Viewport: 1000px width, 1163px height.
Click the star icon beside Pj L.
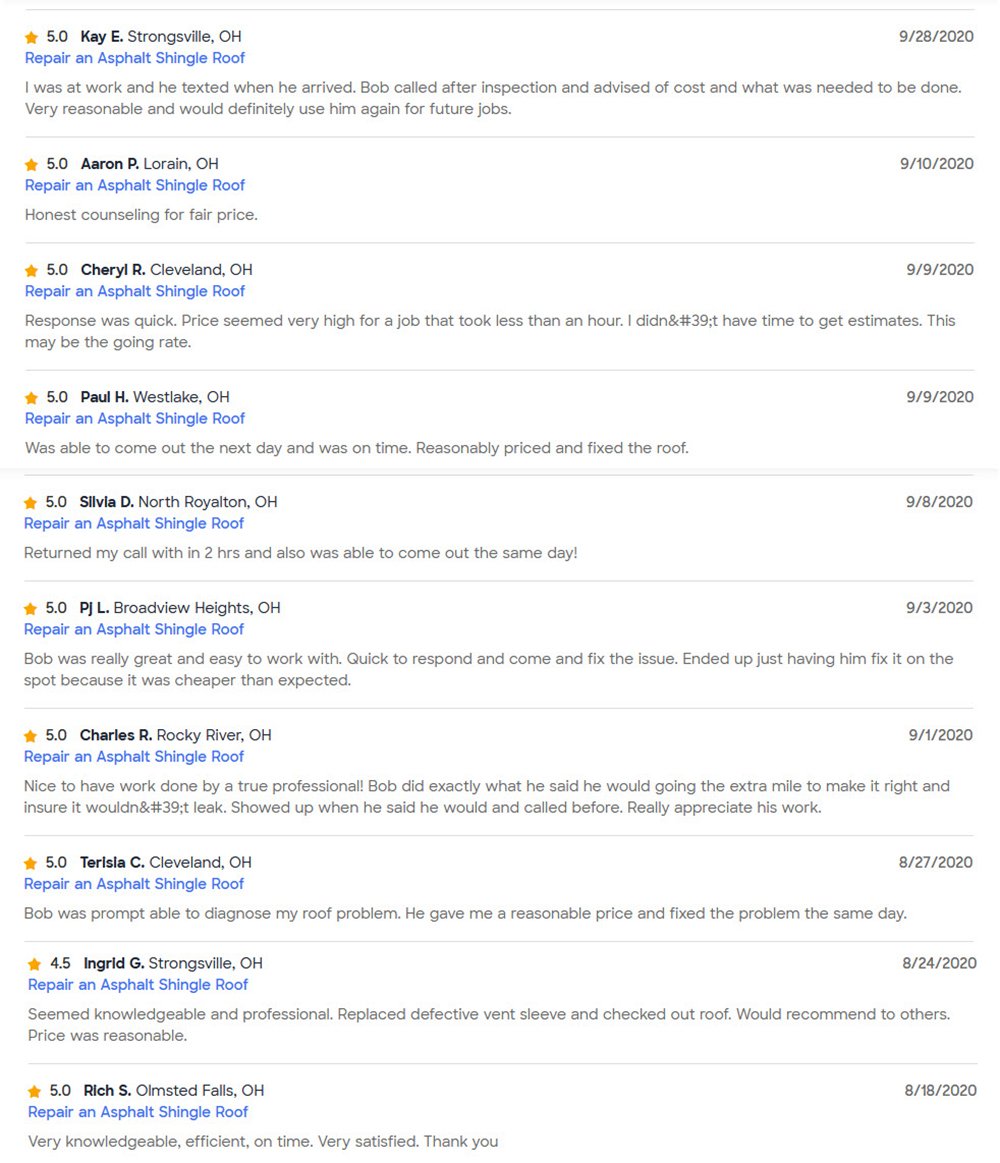click(x=30, y=609)
